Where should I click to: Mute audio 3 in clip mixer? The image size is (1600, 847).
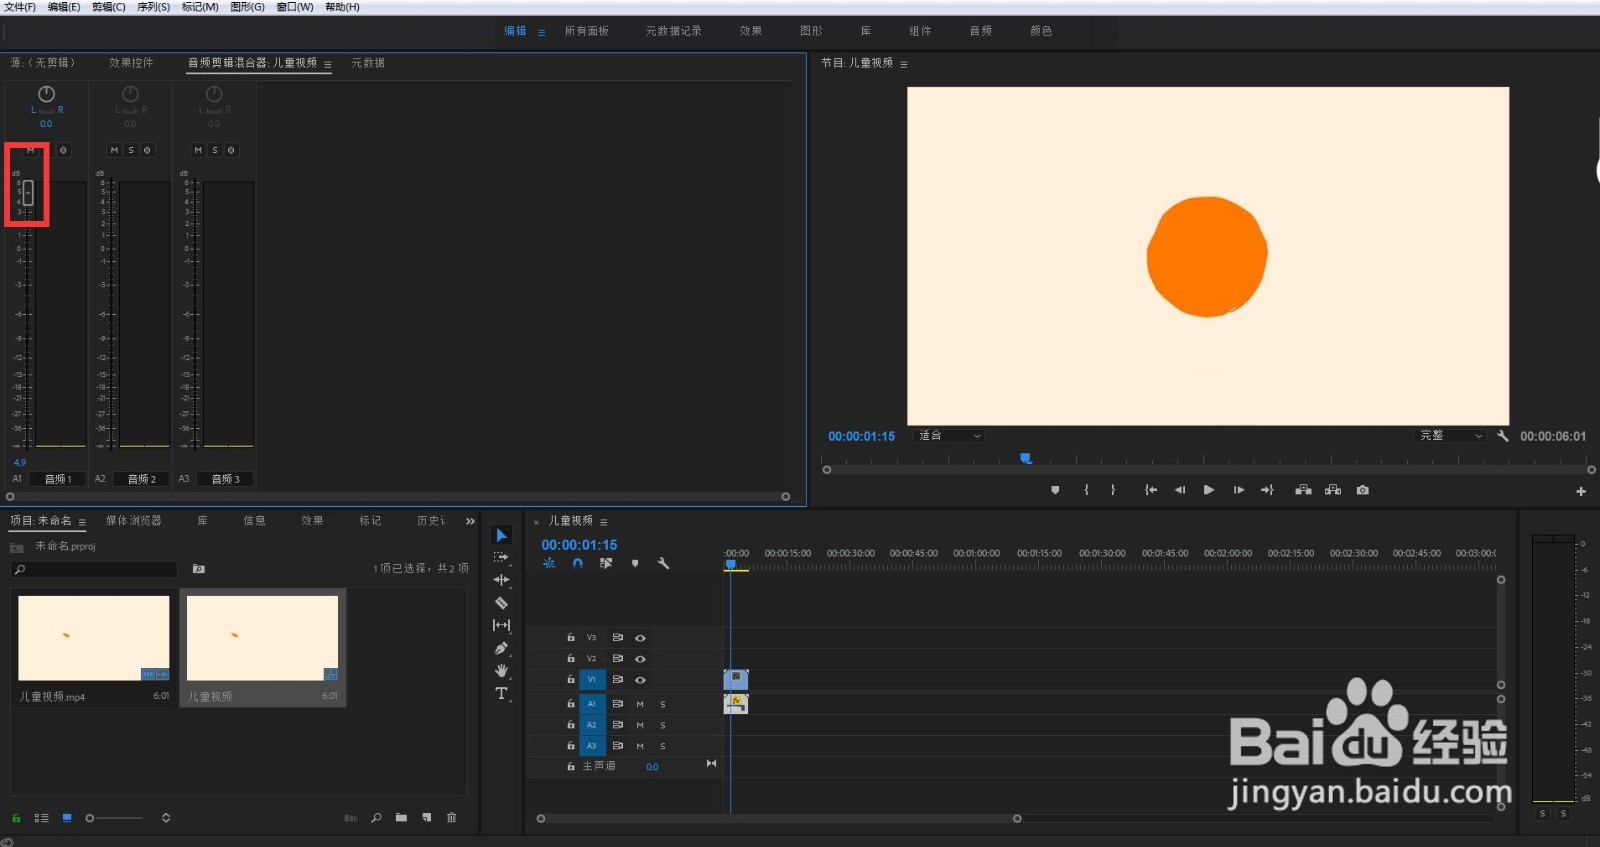click(x=198, y=150)
